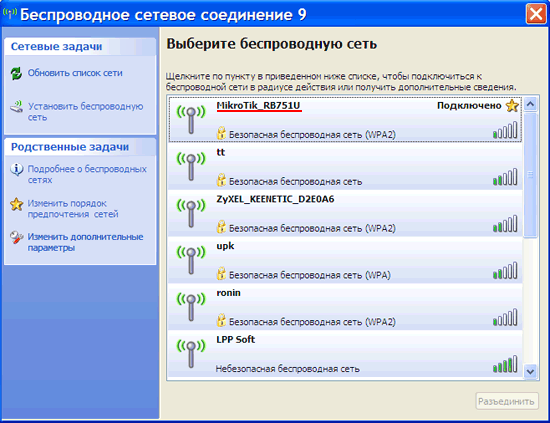Click the refresh network list icon
Screen dimensions: 550x423
click(16, 73)
